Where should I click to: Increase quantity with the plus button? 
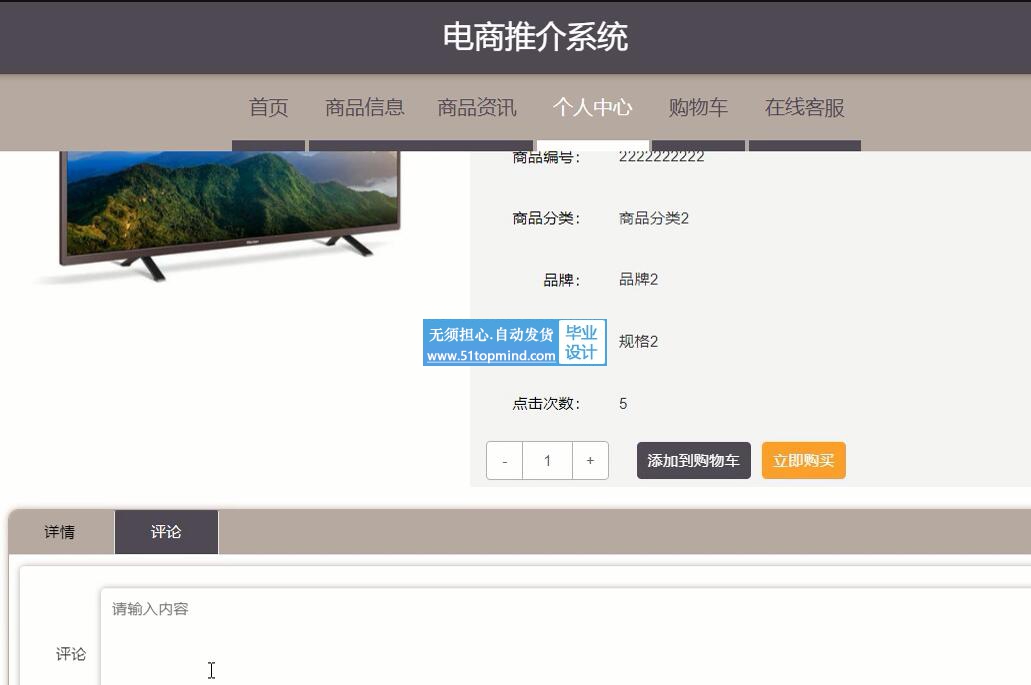[x=590, y=461]
